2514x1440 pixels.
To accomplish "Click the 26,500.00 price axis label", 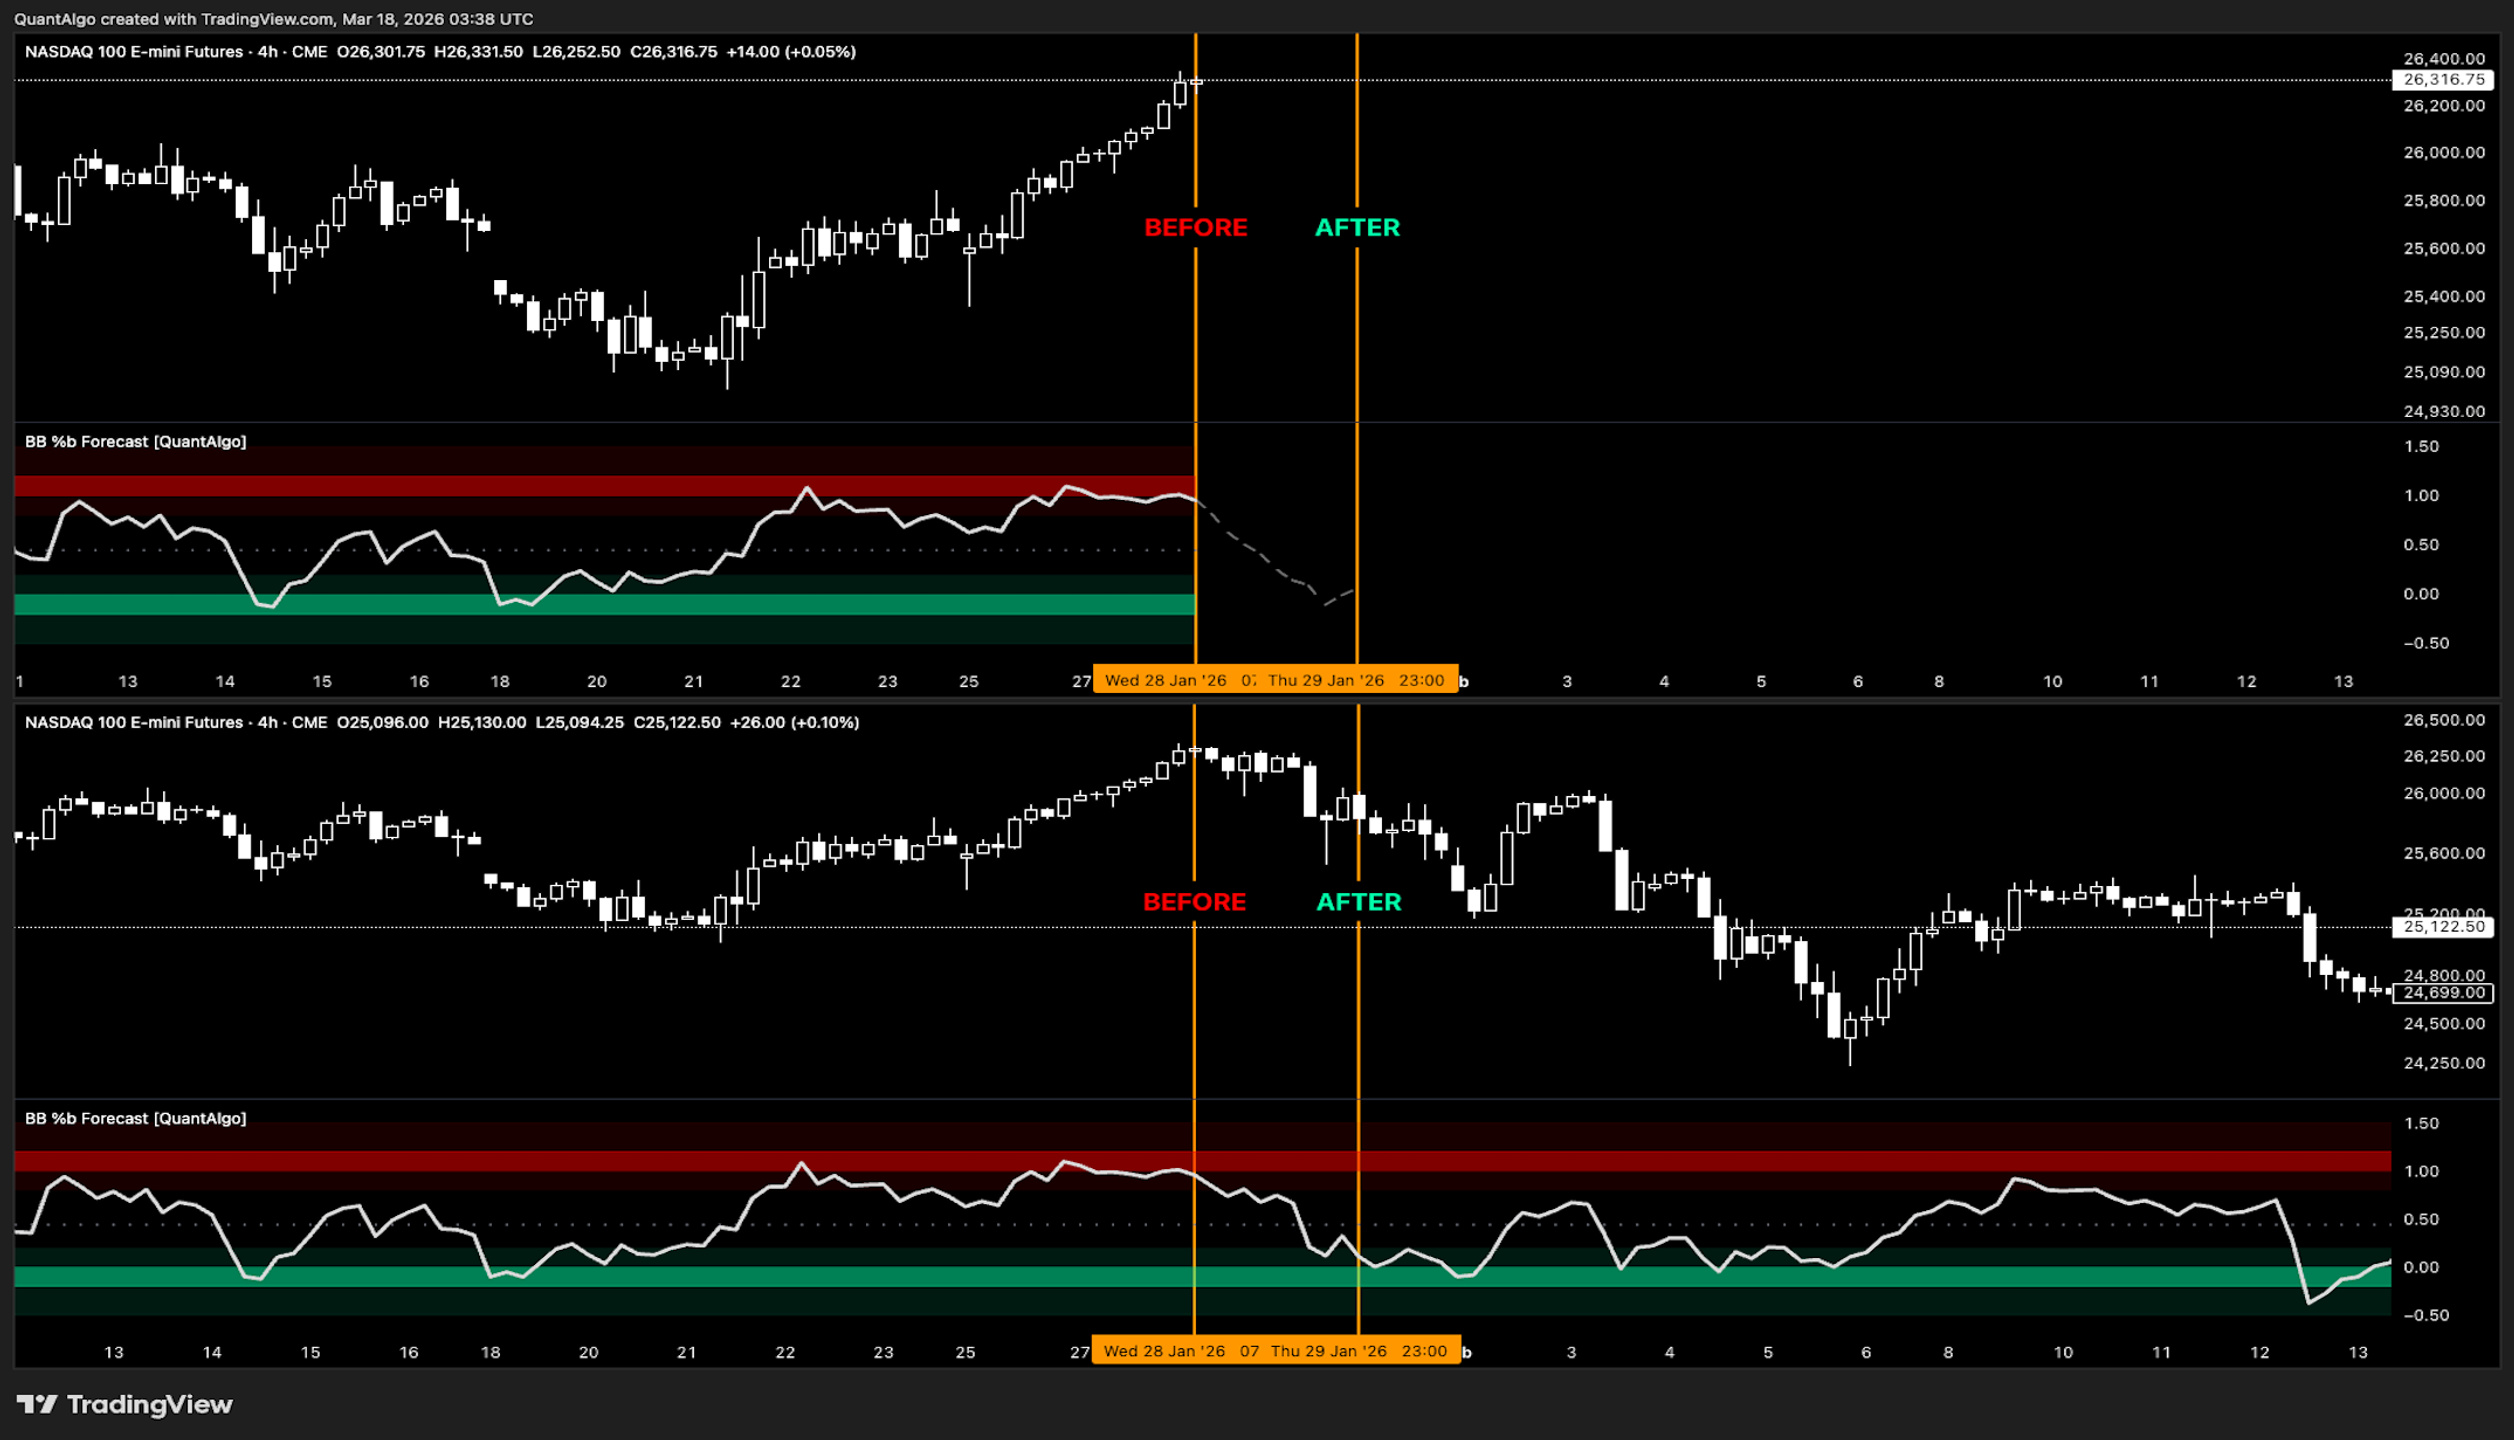I will (2444, 721).
